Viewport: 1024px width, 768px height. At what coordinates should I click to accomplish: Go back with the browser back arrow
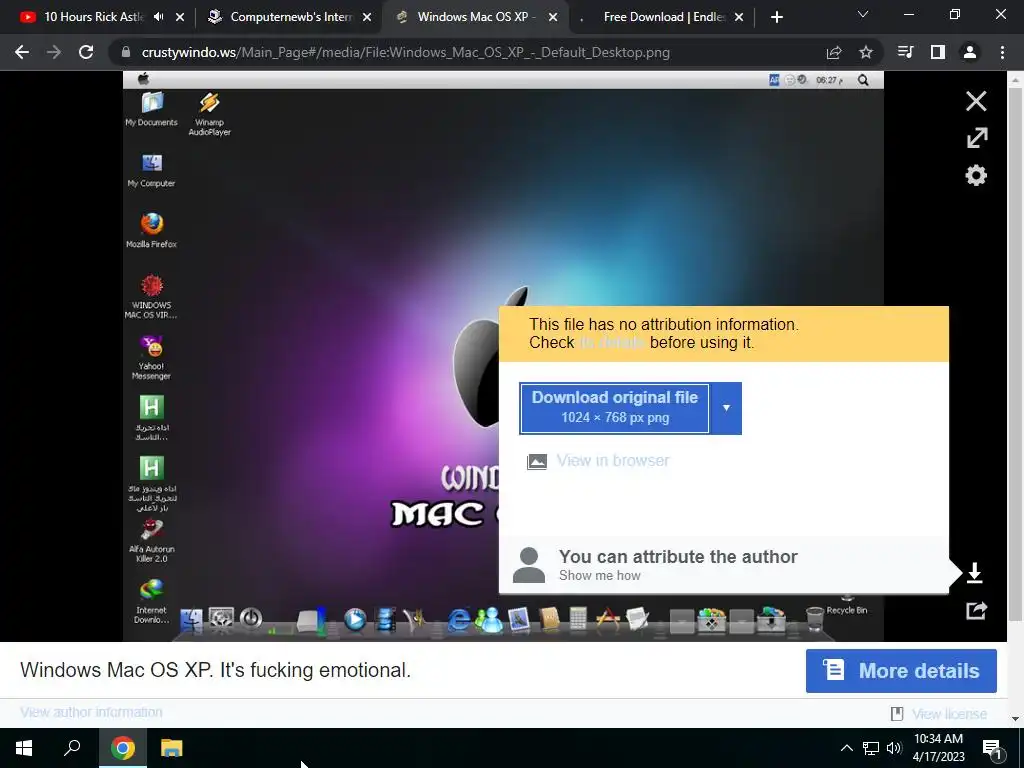22,52
